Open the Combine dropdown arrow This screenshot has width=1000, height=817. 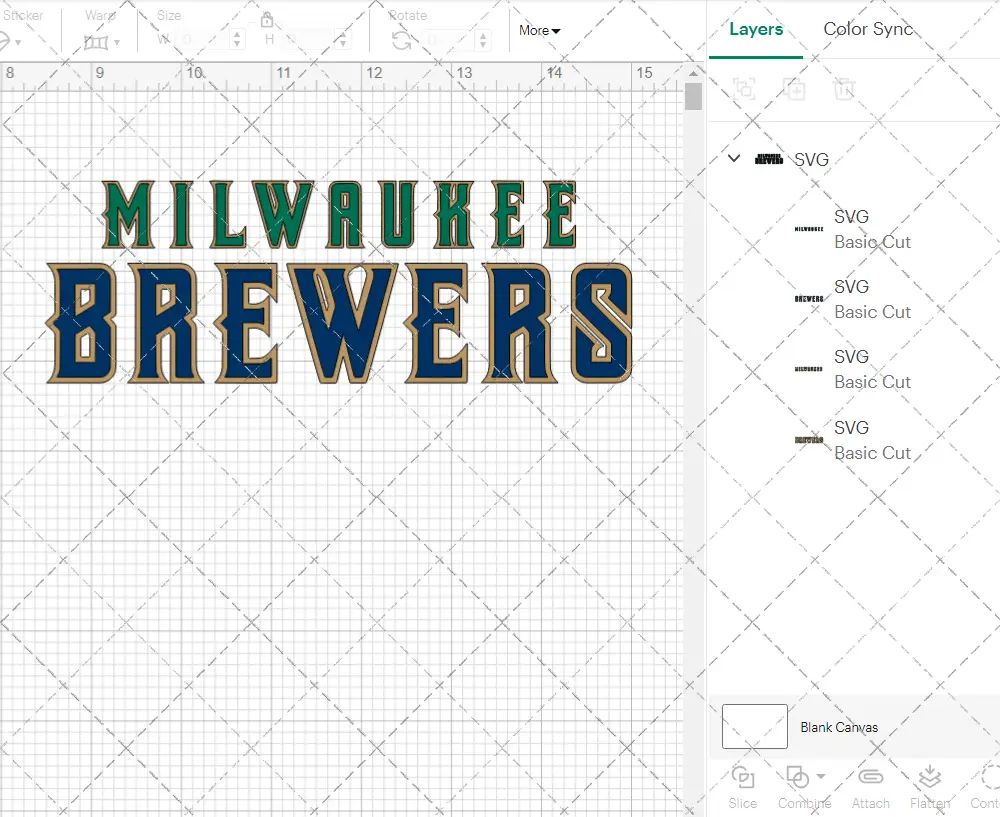tap(821, 777)
